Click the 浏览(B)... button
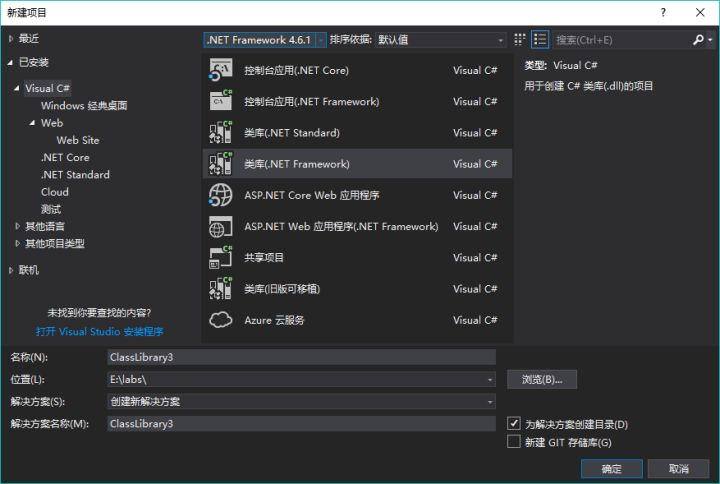720x484 pixels. (x=542, y=380)
